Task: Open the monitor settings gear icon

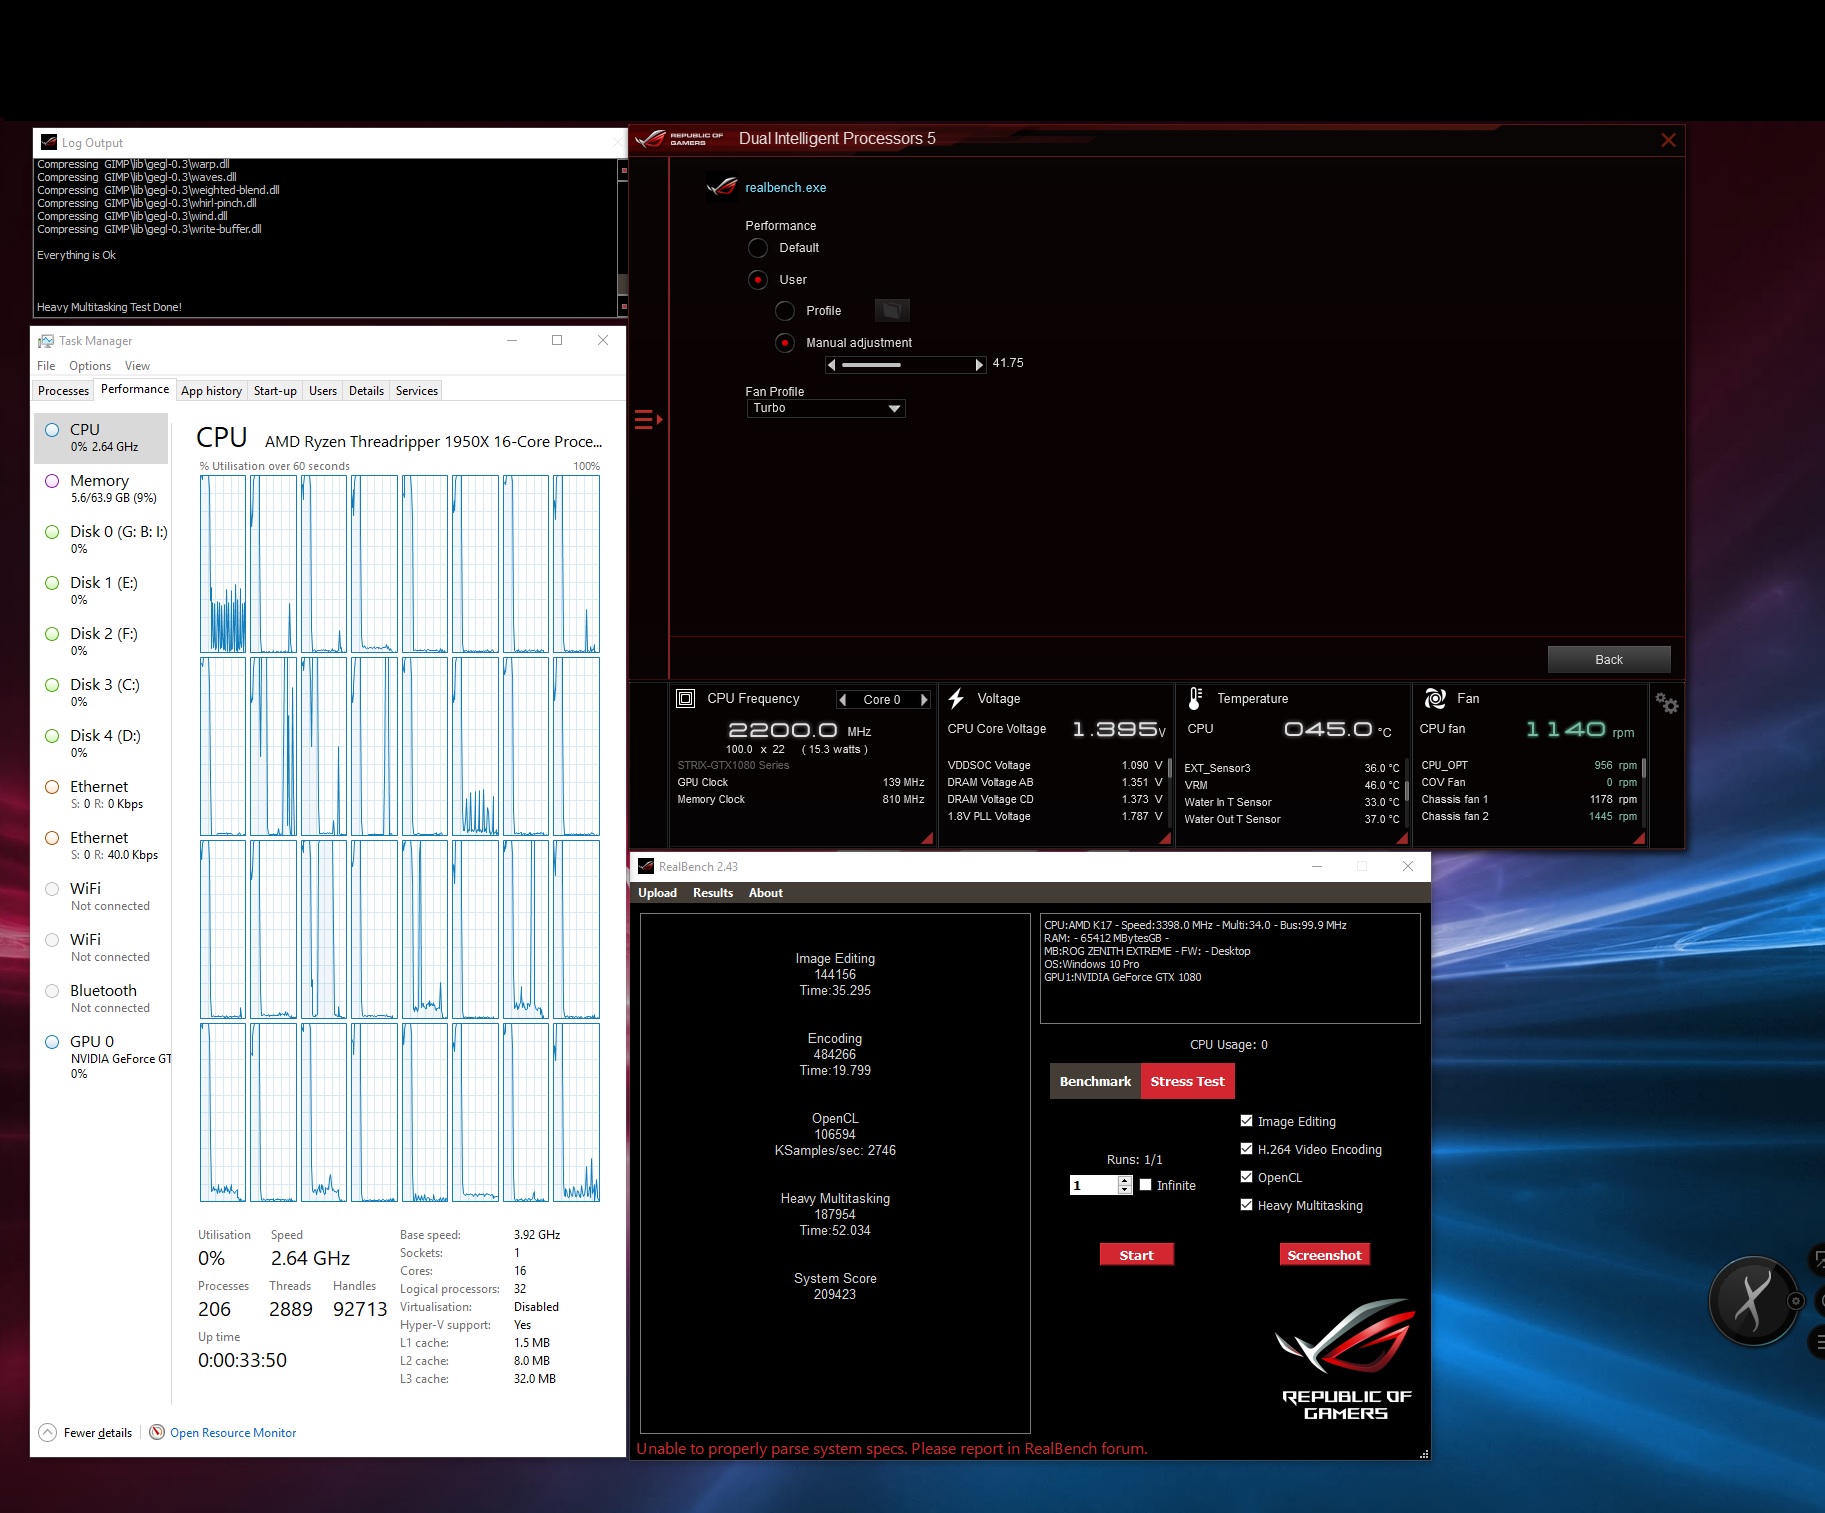Action: point(1666,704)
